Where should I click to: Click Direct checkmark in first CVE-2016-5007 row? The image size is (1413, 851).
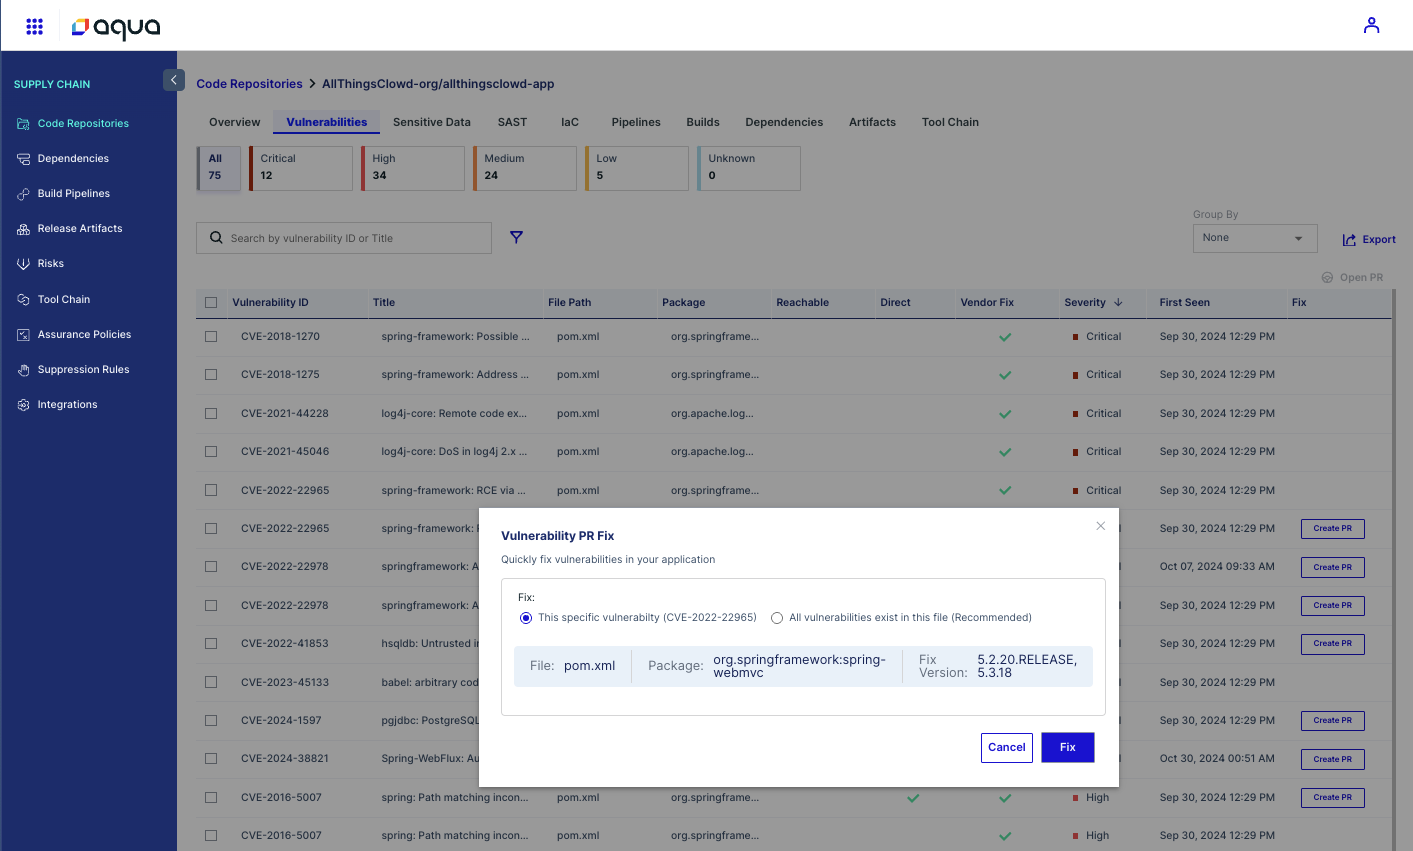point(913,798)
